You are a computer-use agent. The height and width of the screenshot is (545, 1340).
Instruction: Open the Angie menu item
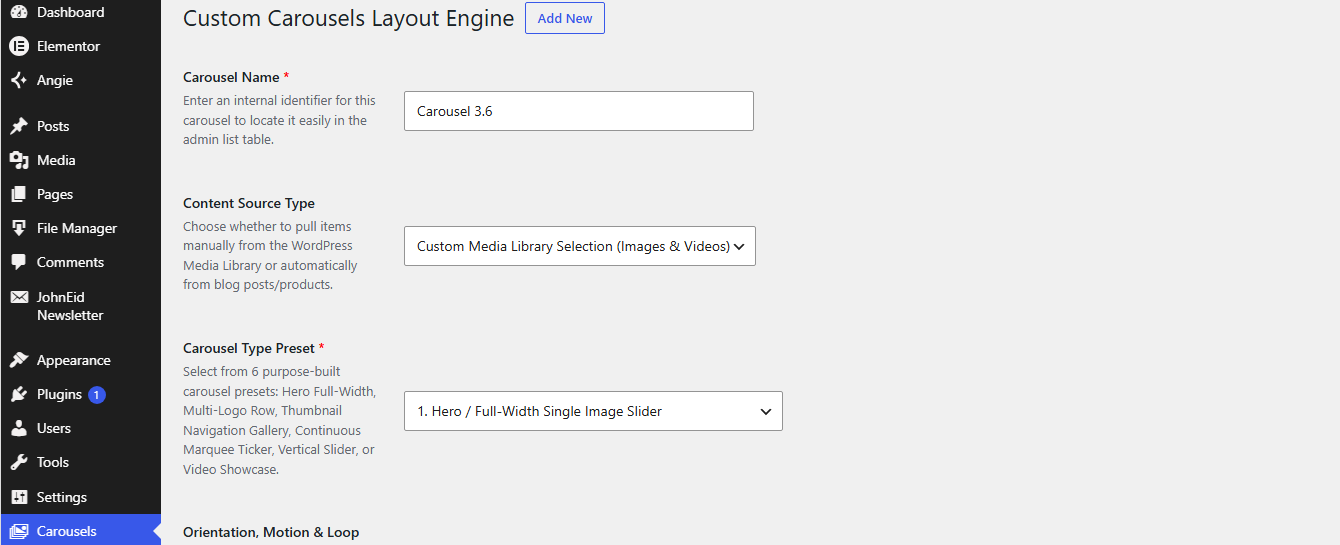80,80
